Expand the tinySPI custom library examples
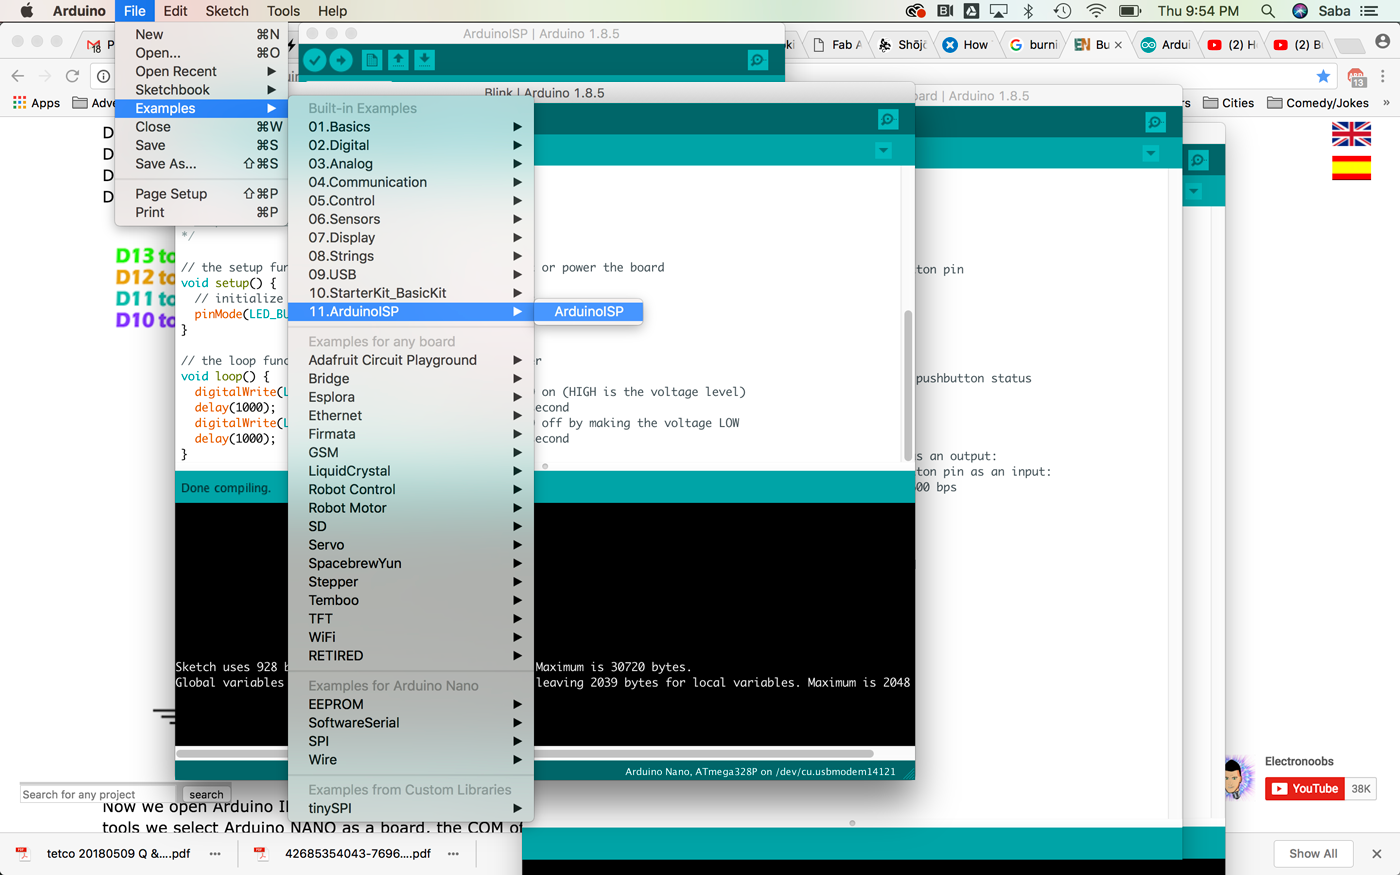The image size is (1400, 875). click(x=410, y=808)
